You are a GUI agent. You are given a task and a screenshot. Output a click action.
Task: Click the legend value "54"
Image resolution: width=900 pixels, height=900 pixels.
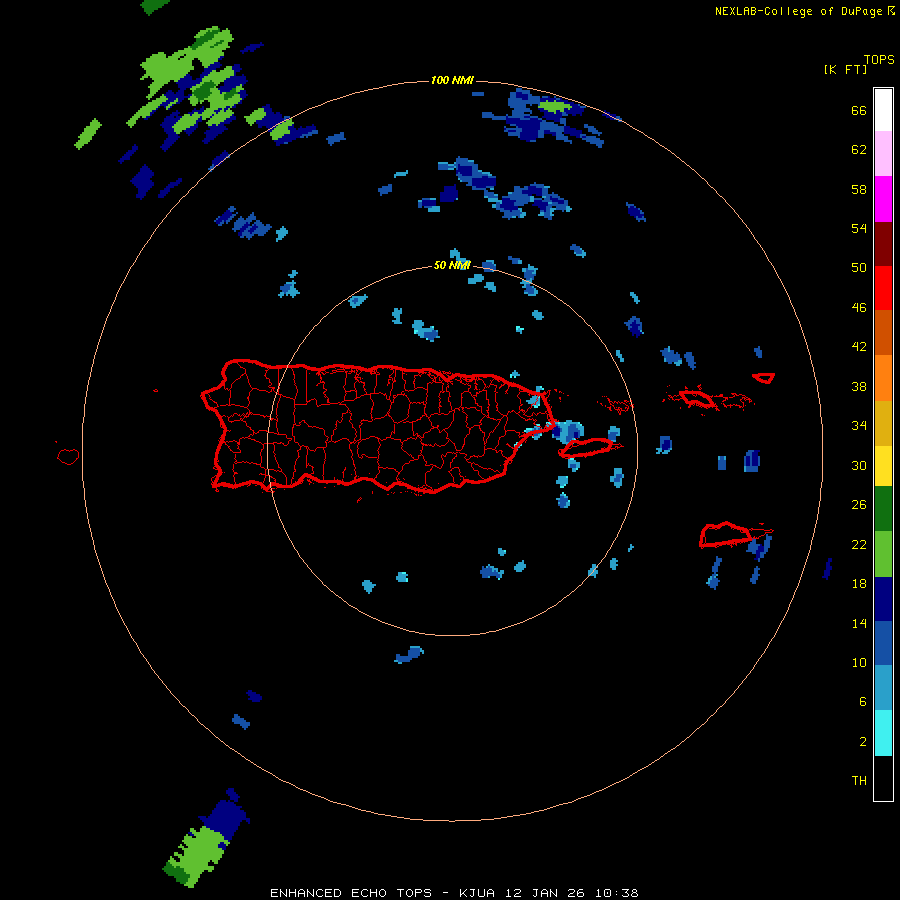click(x=859, y=228)
